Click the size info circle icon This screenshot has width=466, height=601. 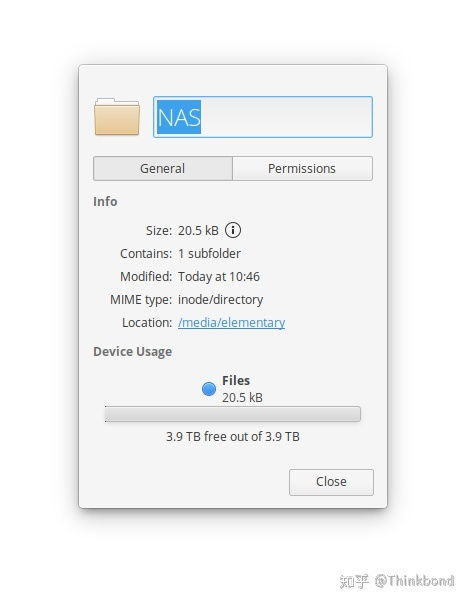[233, 230]
